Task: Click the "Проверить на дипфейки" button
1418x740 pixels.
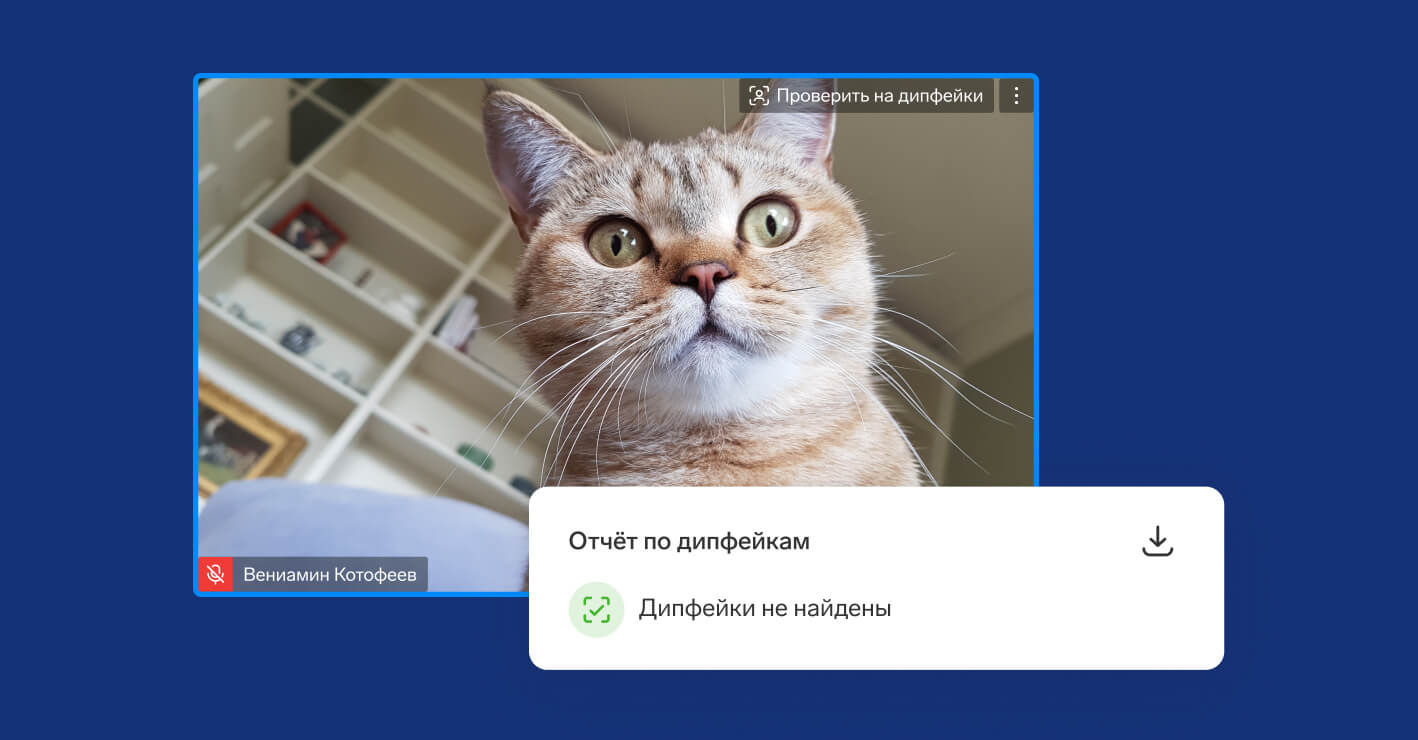Action: coord(866,96)
